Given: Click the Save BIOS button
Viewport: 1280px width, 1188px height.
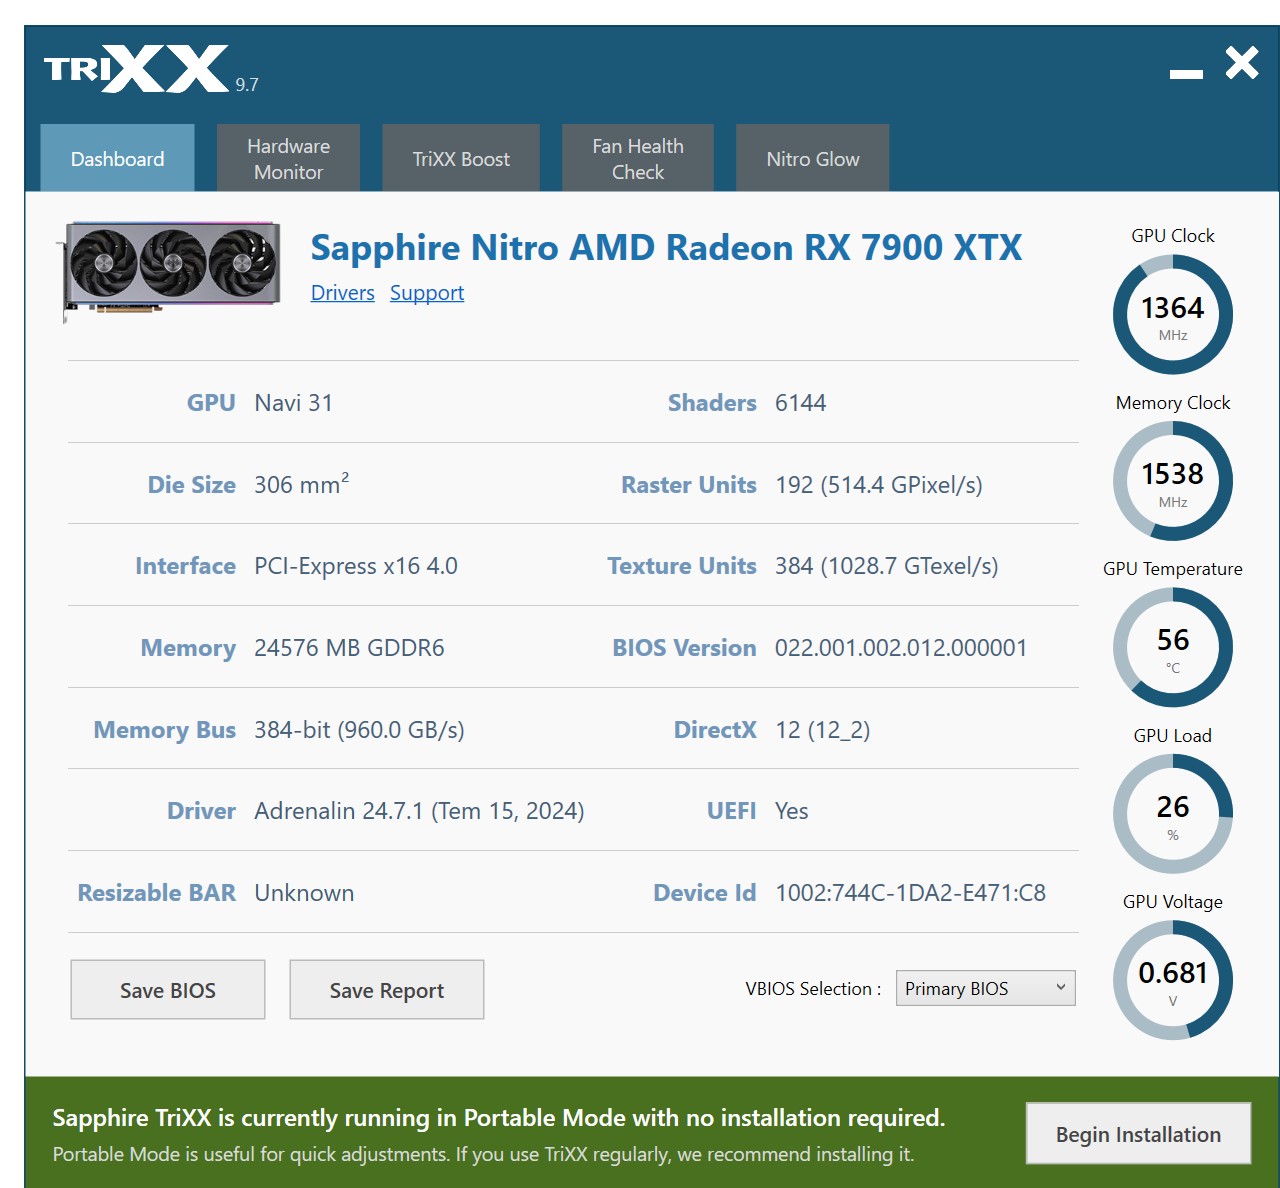Looking at the screenshot, I should (x=168, y=990).
